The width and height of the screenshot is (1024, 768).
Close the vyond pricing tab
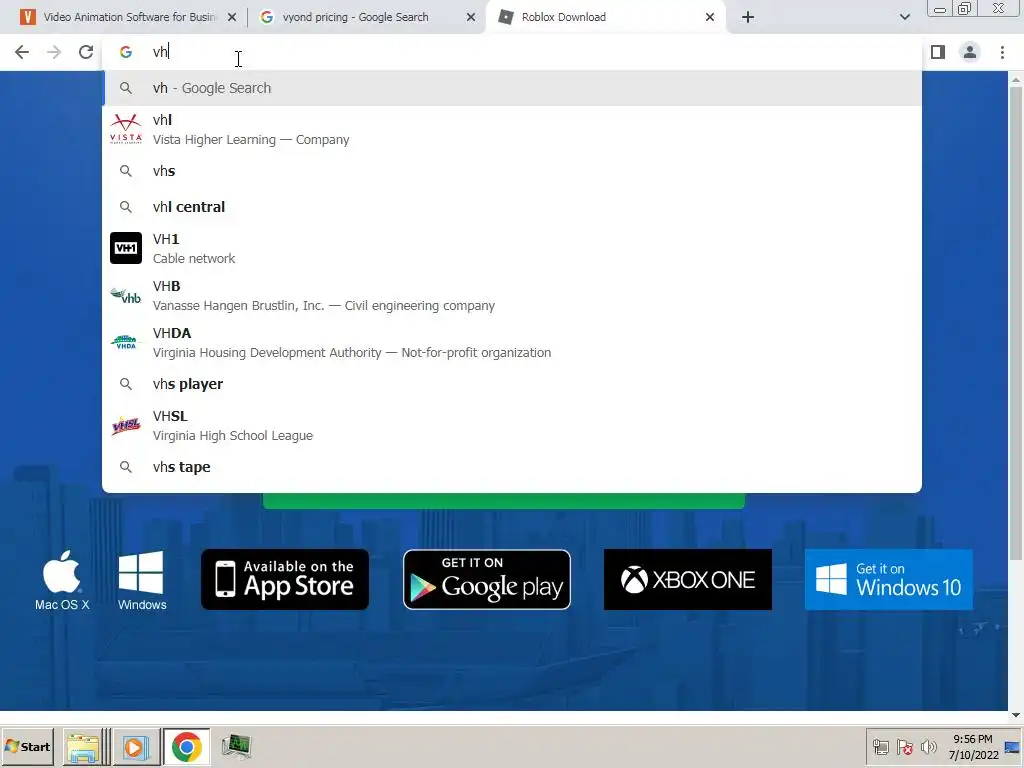[471, 18]
